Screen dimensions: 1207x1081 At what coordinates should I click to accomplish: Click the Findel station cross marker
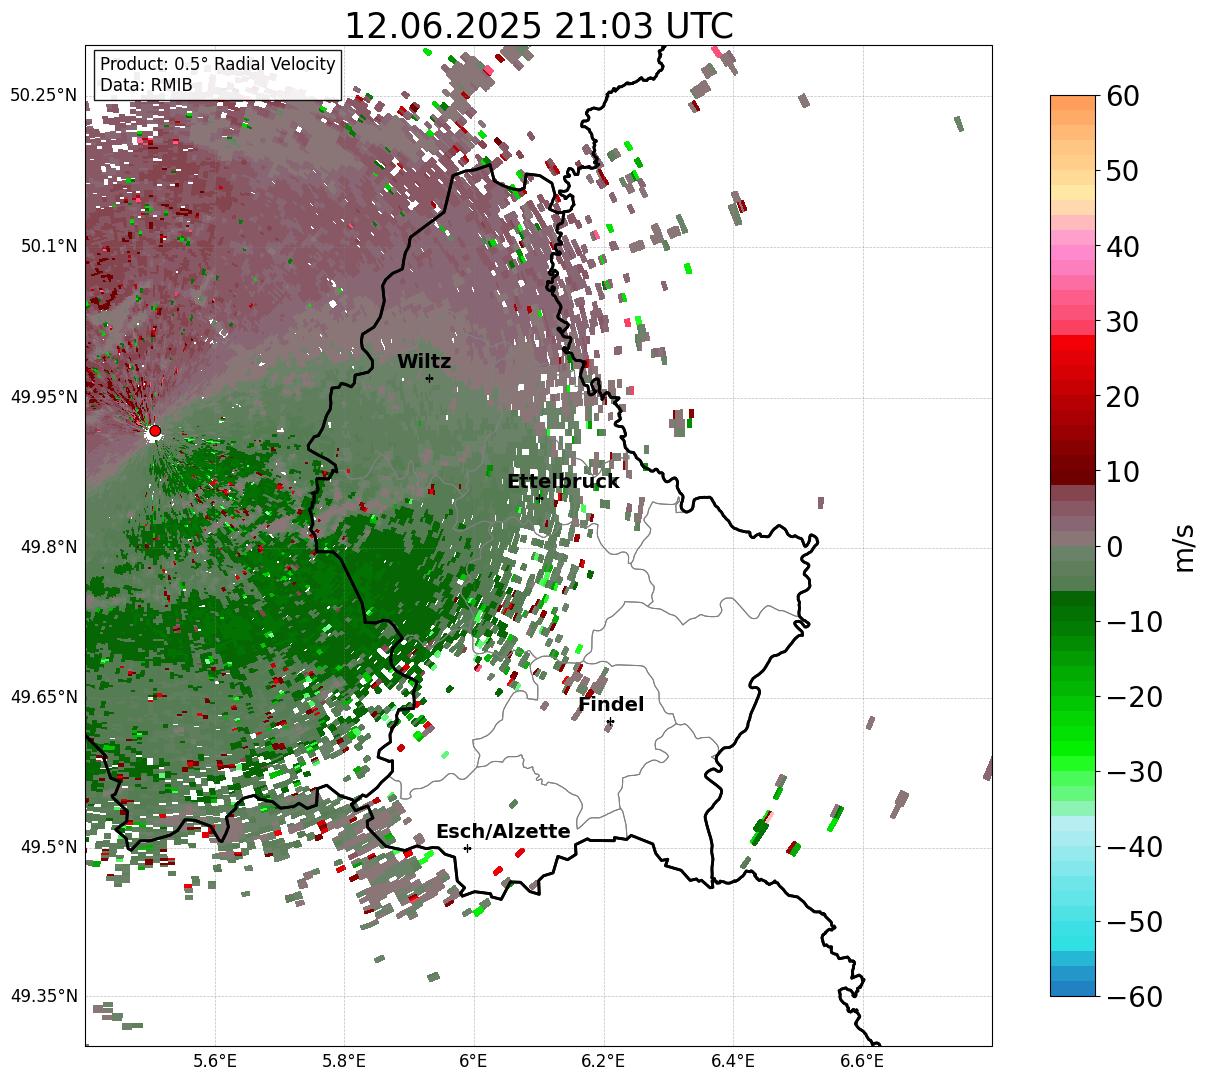[x=610, y=721]
